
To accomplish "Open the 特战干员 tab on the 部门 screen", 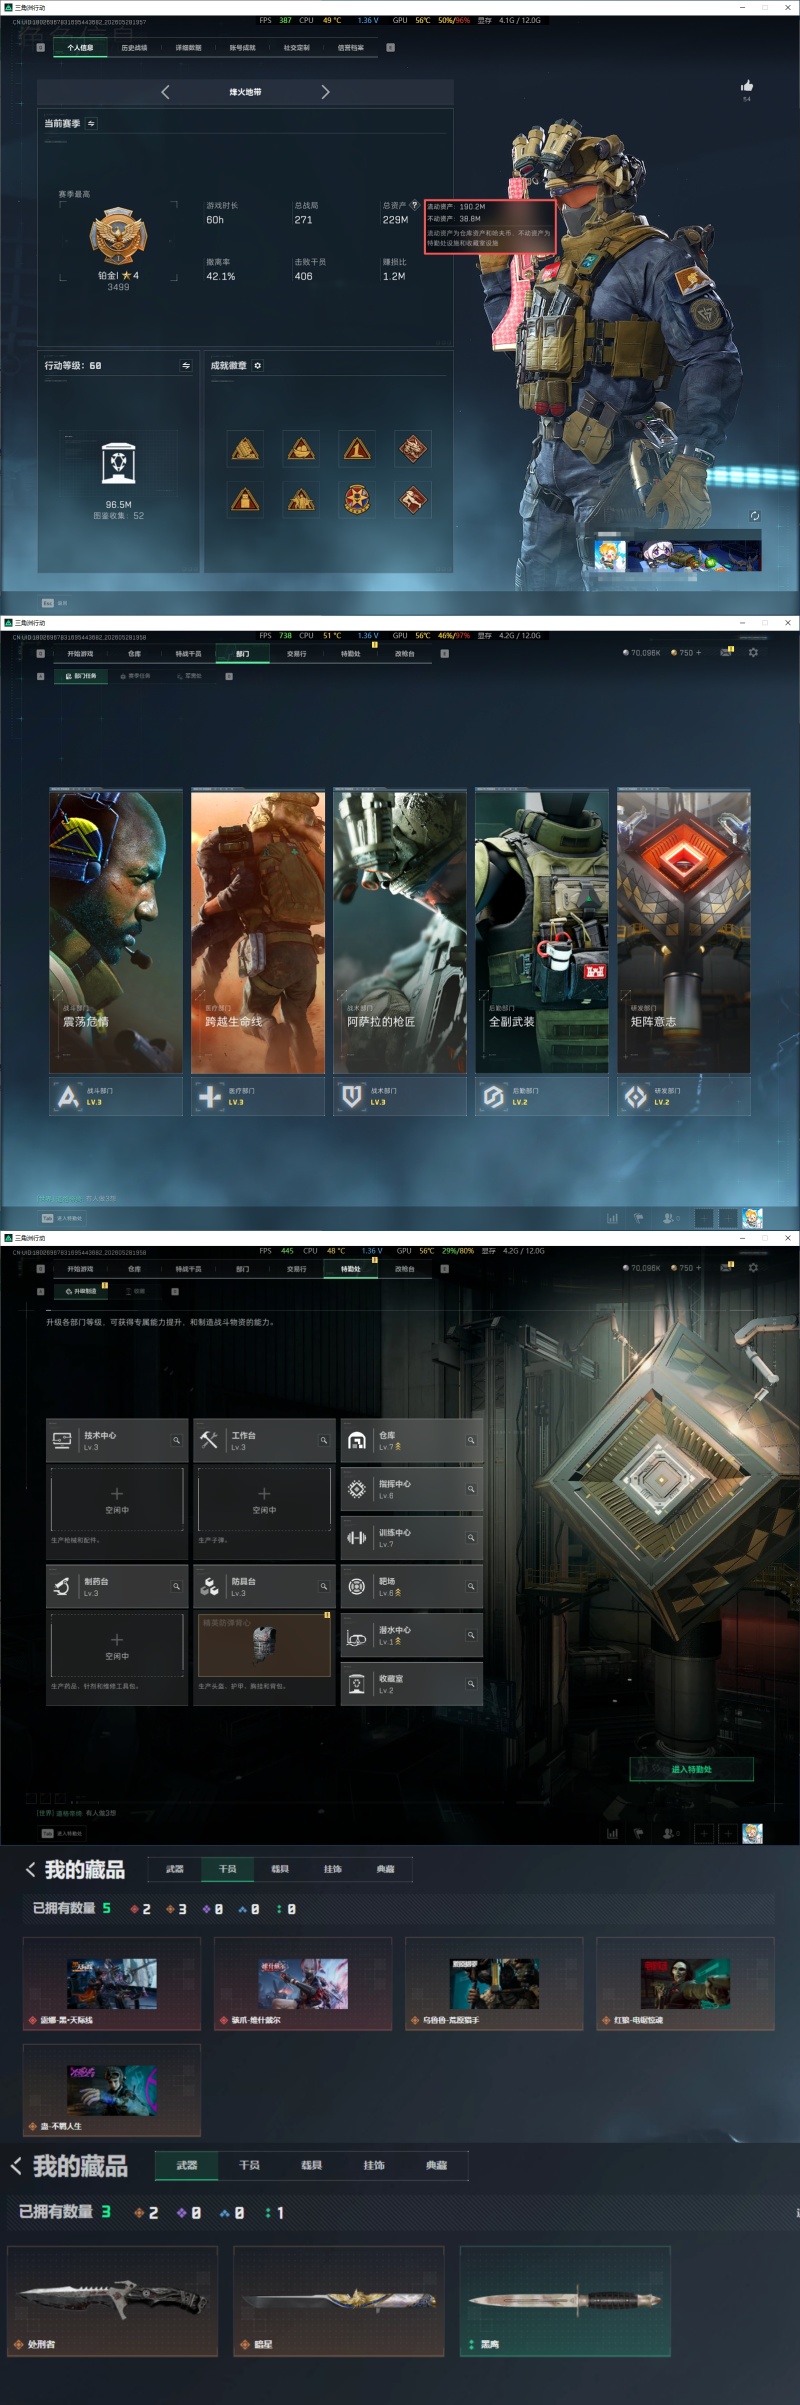I will click(x=188, y=654).
